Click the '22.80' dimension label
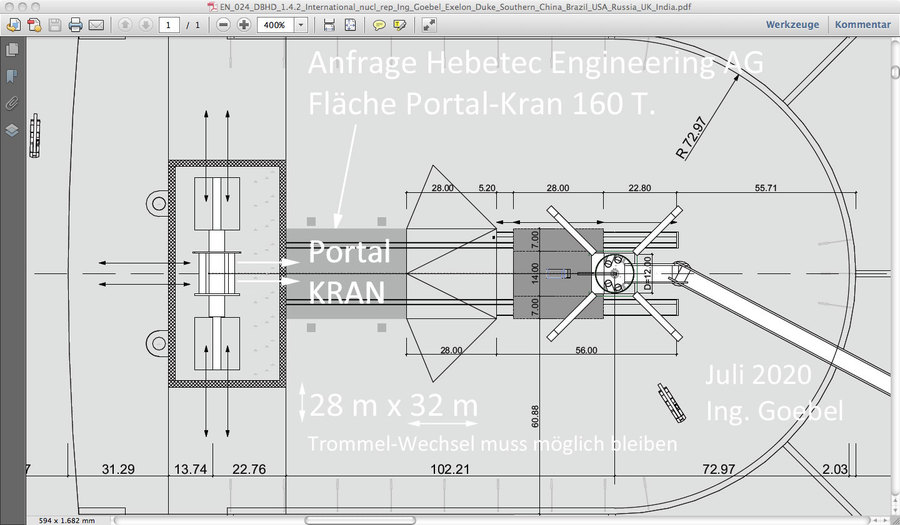The height and width of the screenshot is (525, 900). coord(639,188)
